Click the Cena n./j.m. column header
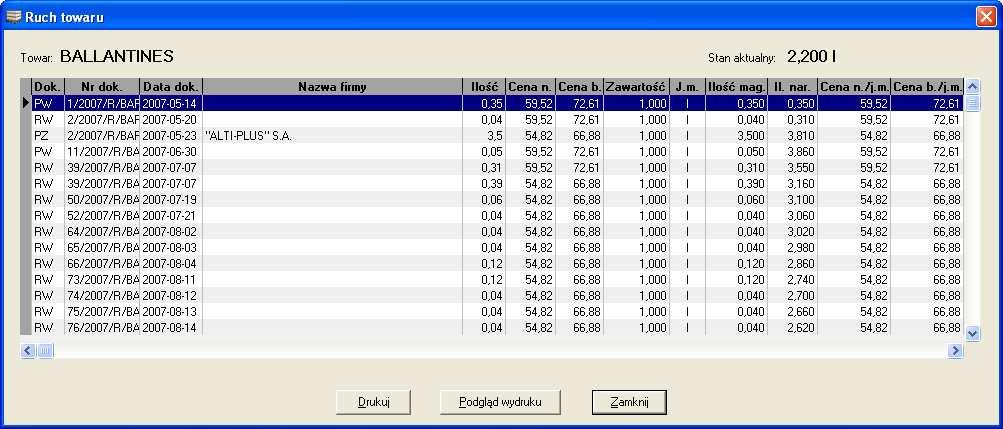 point(854,87)
